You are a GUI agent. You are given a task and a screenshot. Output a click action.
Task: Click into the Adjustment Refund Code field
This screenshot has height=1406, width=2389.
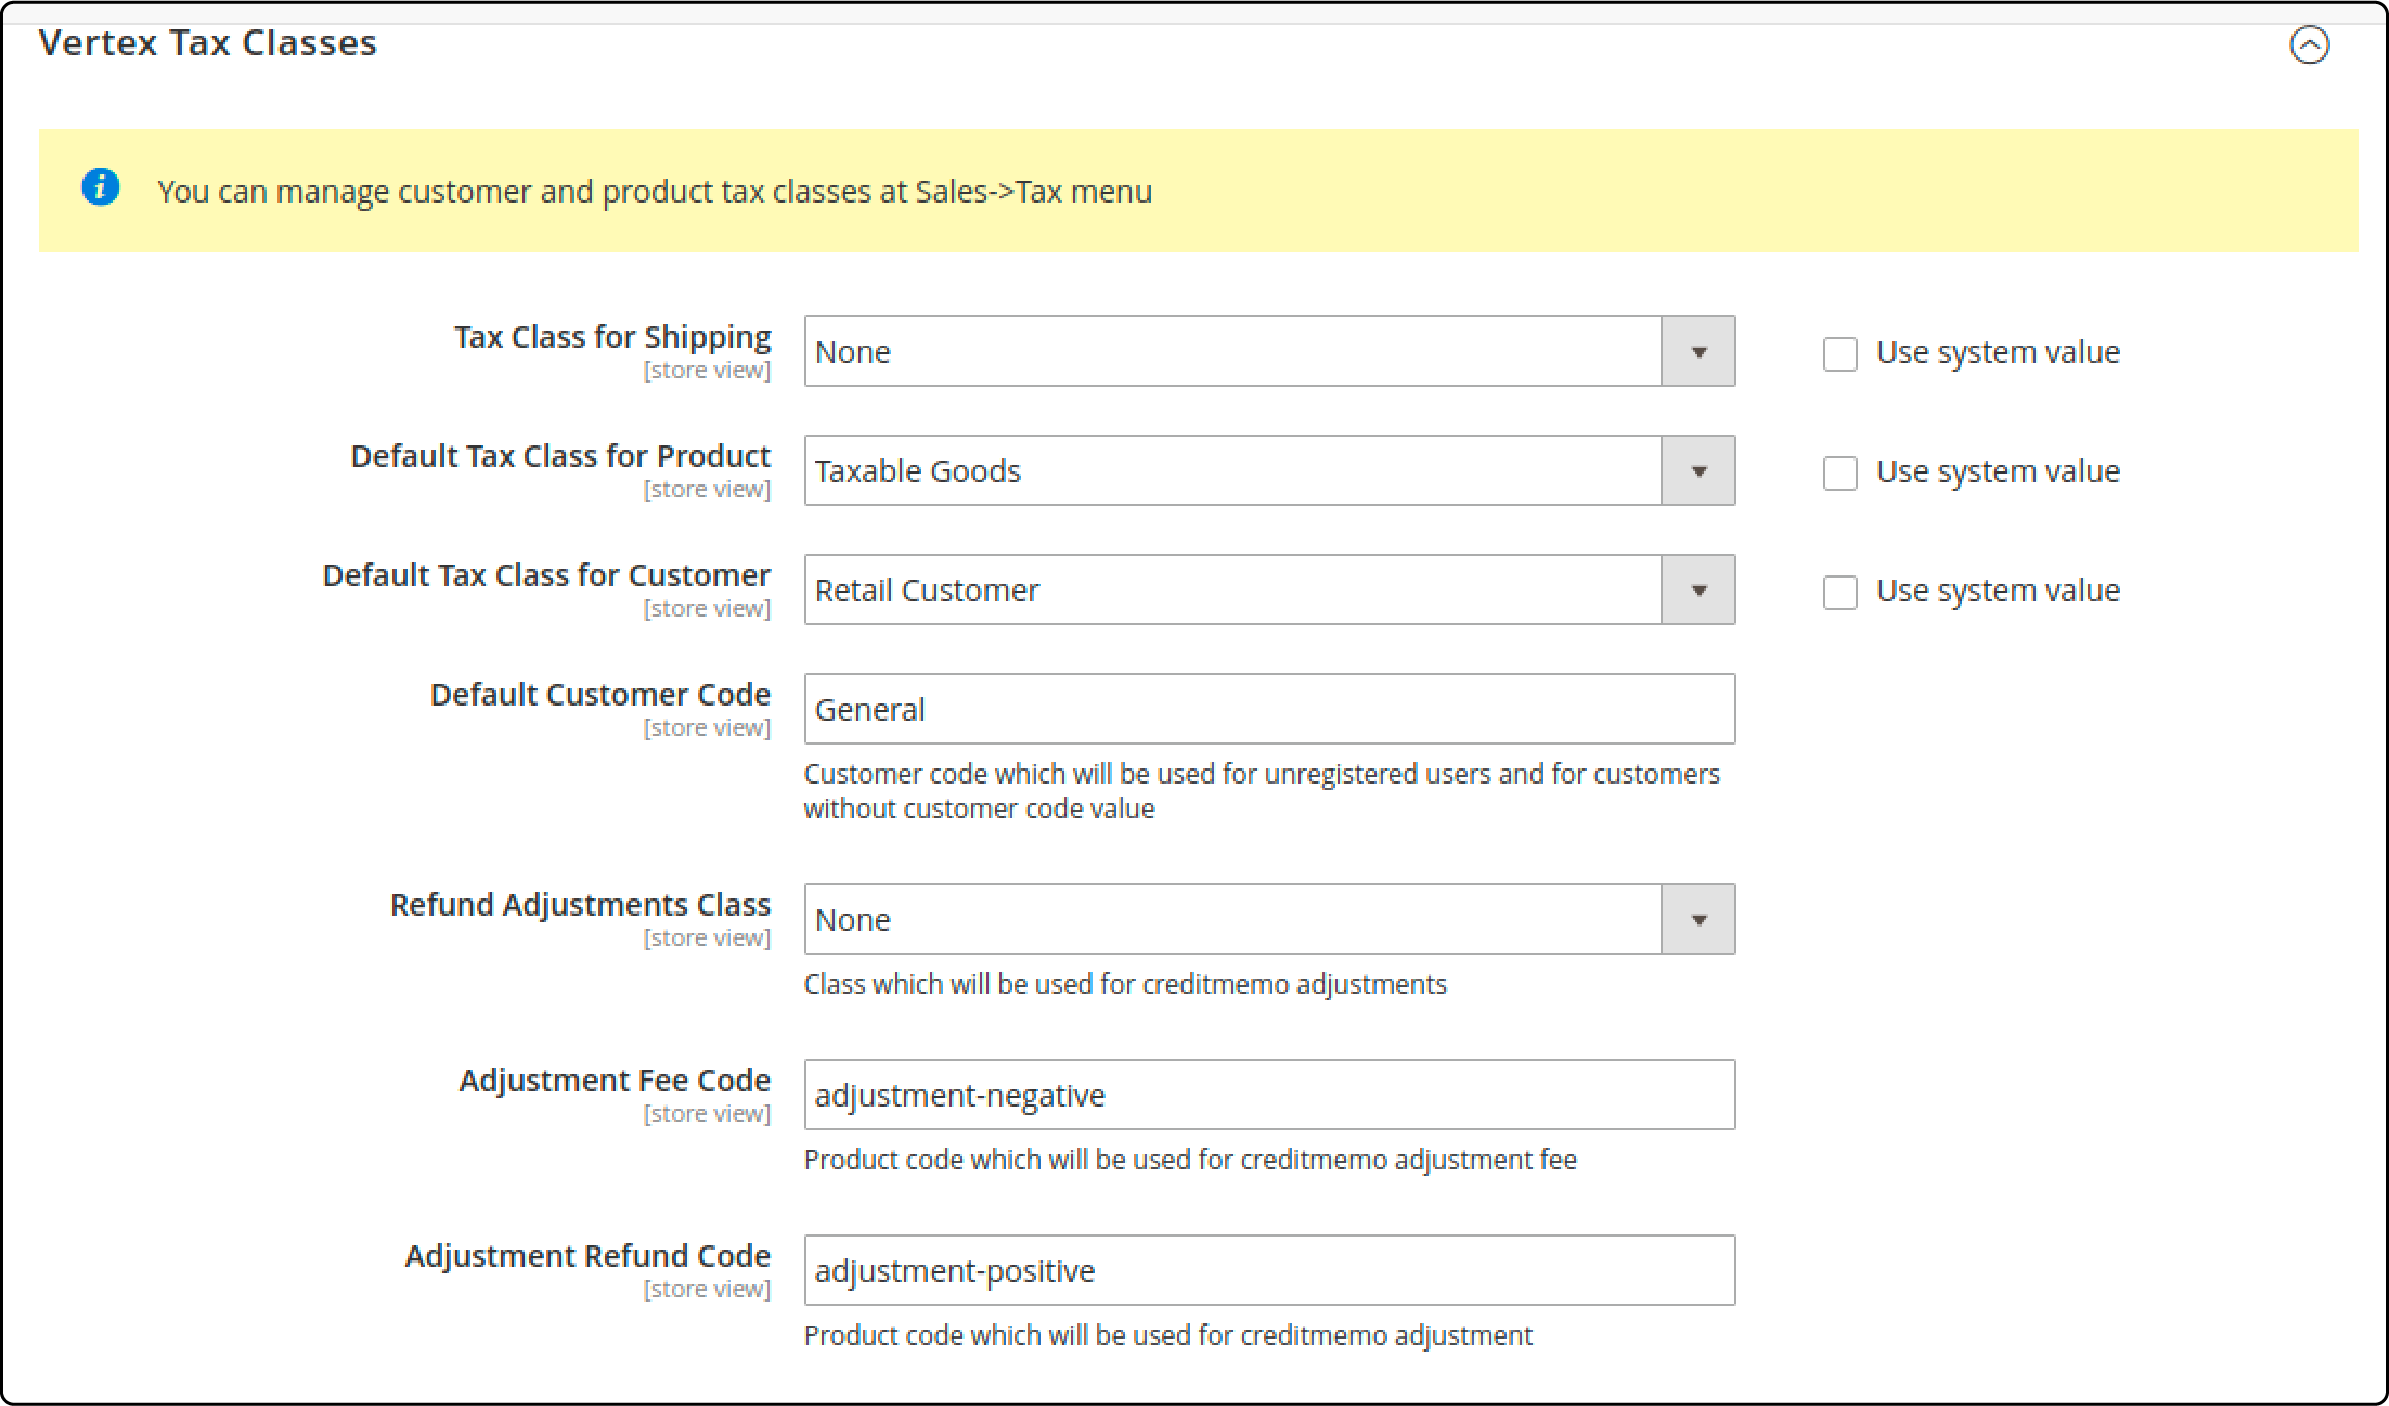pos(1269,1270)
